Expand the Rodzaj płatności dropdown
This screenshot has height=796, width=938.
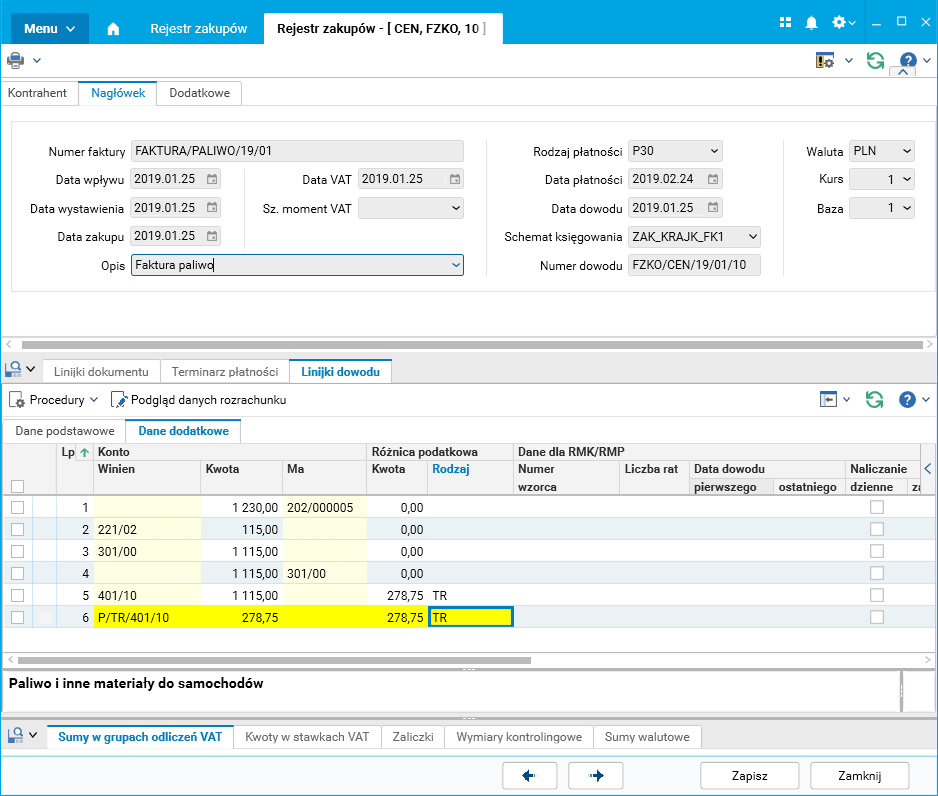(x=714, y=151)
